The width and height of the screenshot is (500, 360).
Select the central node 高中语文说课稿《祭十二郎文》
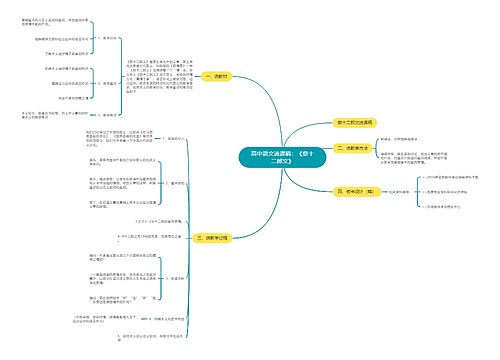click(x=282, y=157)
